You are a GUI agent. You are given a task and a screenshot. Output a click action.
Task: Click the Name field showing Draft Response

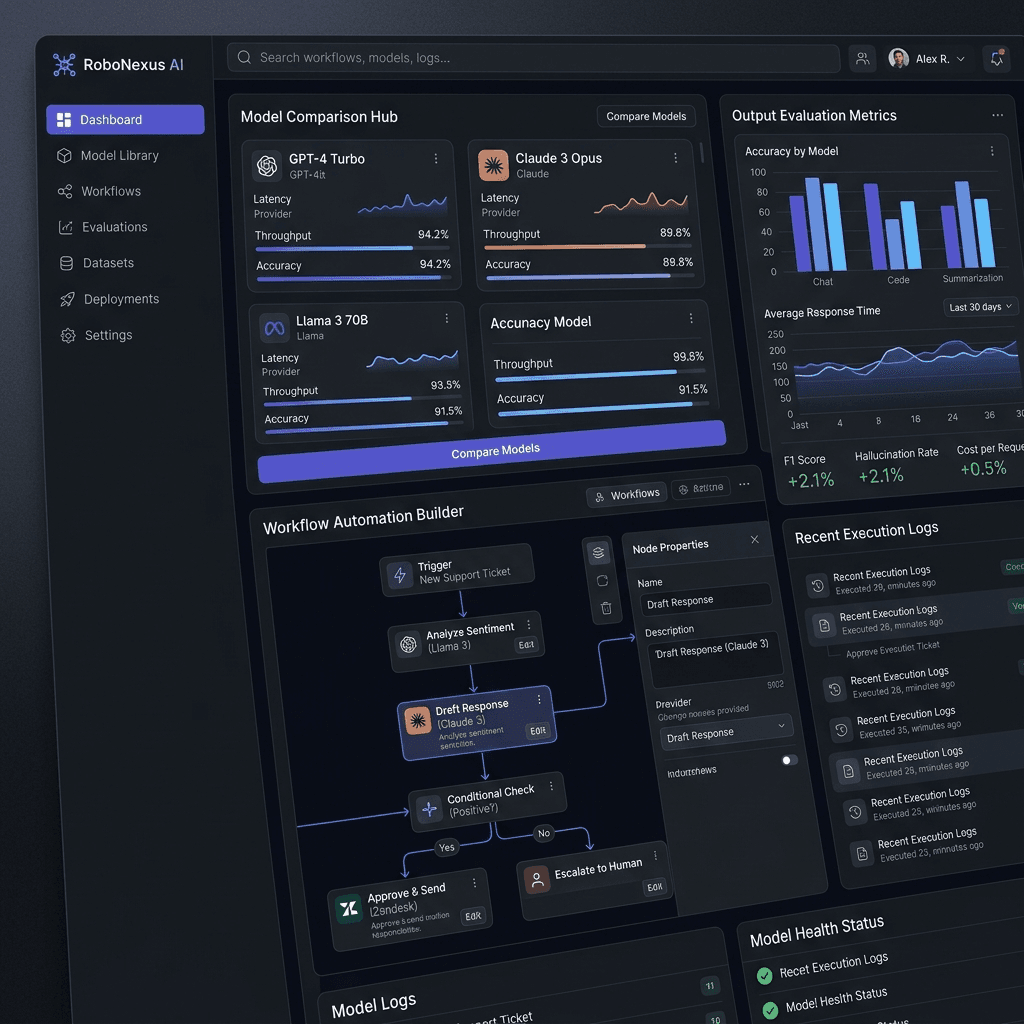(x=706, y=600)
